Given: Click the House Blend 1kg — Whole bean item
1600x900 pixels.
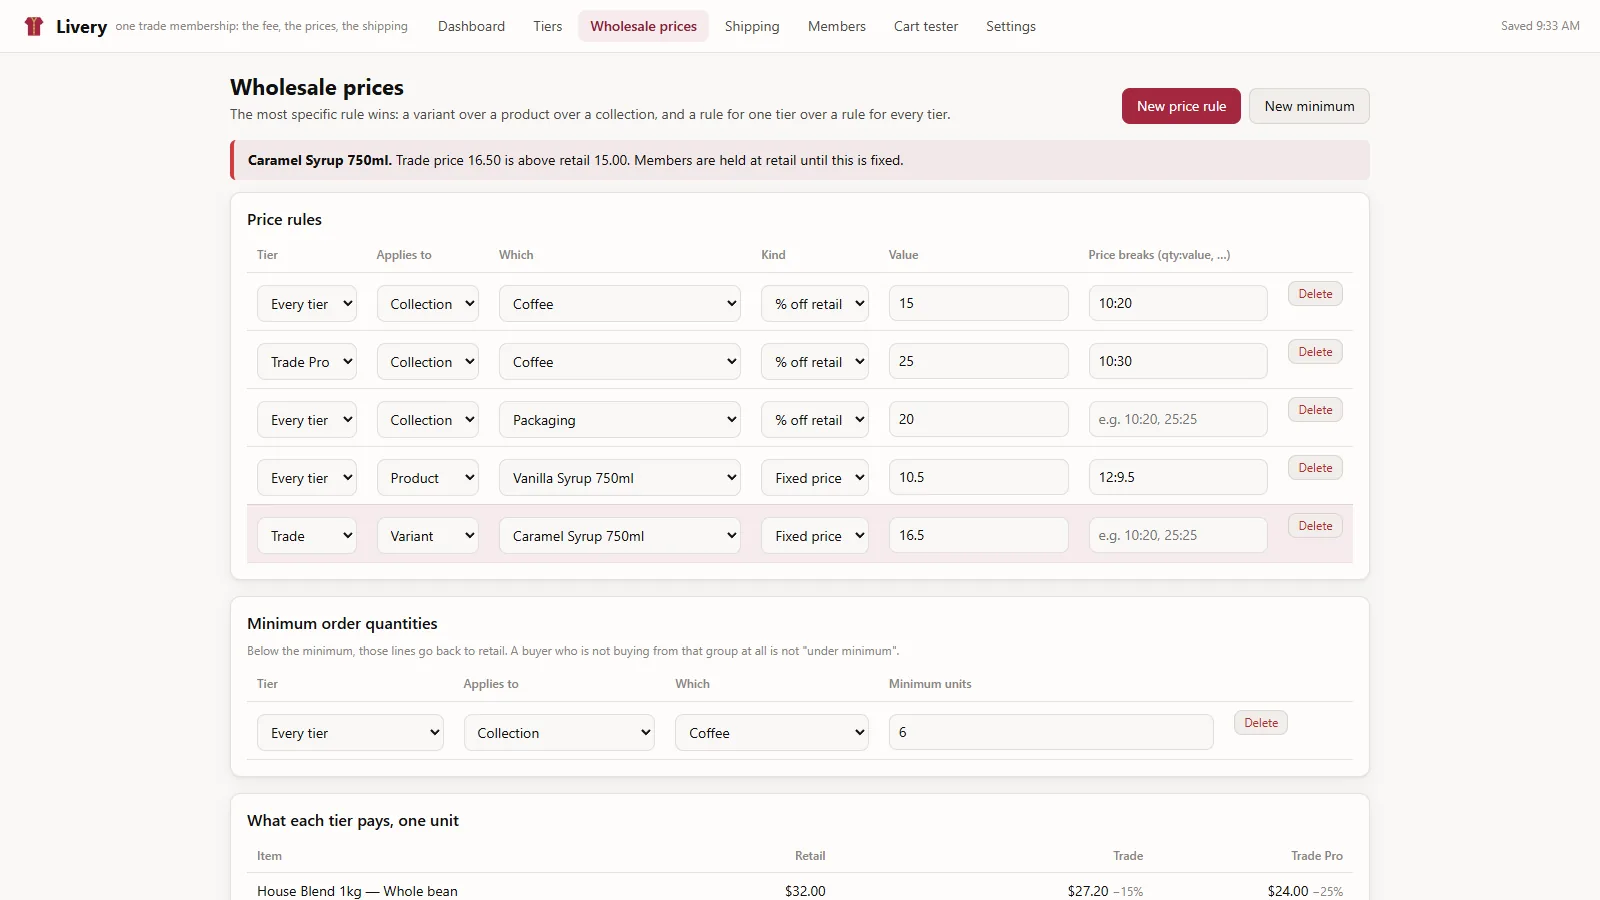Looking at the screenshot, I should [357, 891].
